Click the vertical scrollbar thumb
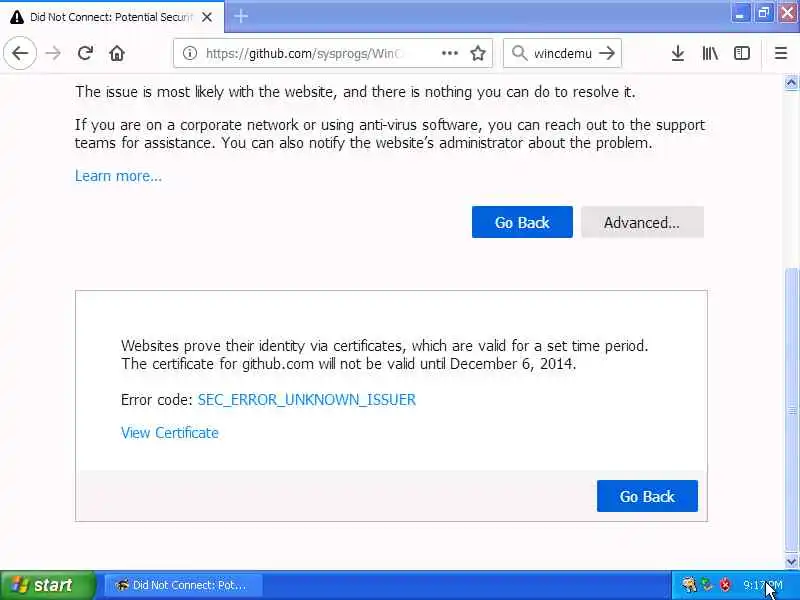The image size is (800, 600). [791, 410]
